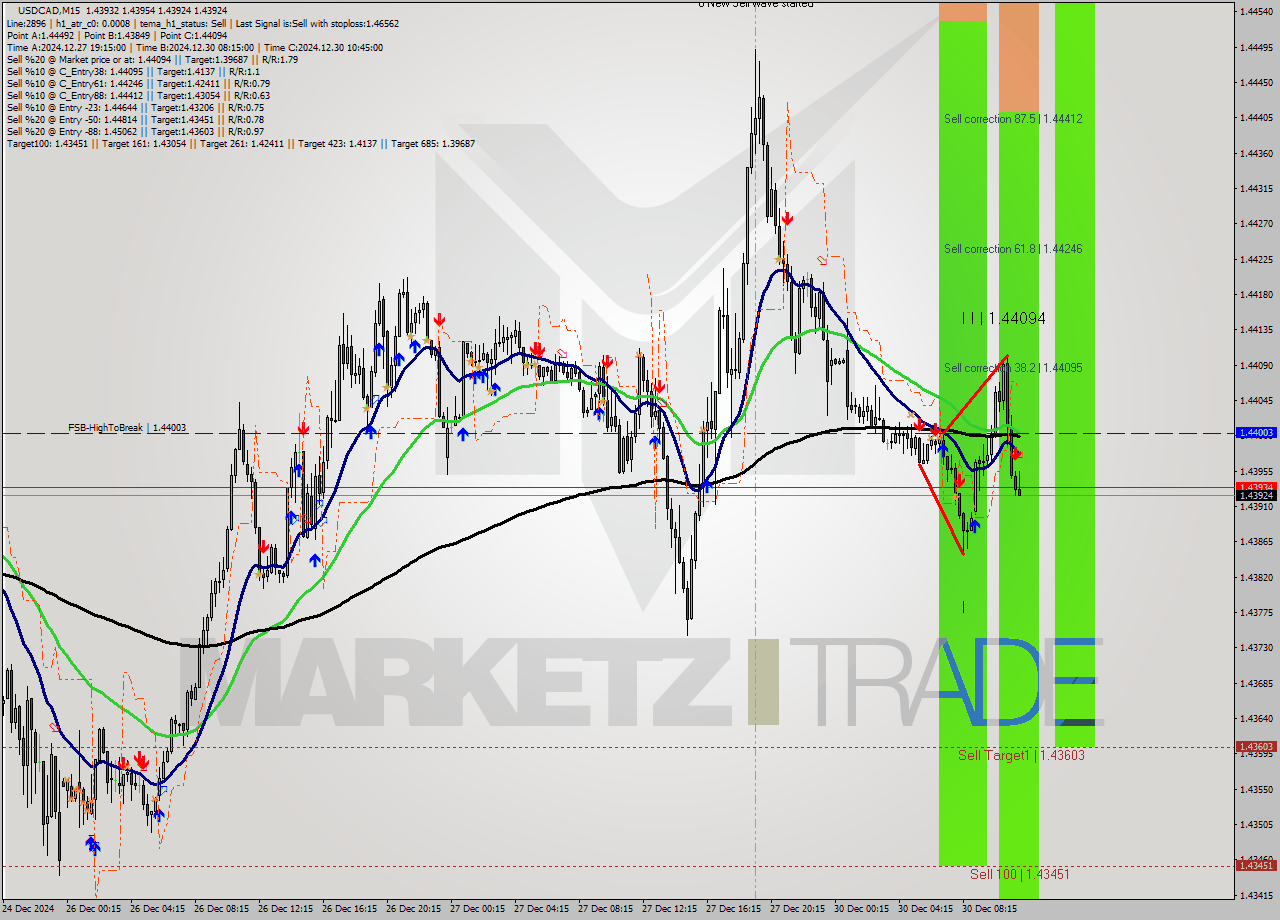The width and height of the screenshot is (1280, 920).
Task: Click the 1.44225 price axis label
Action: pos(1256,259)
